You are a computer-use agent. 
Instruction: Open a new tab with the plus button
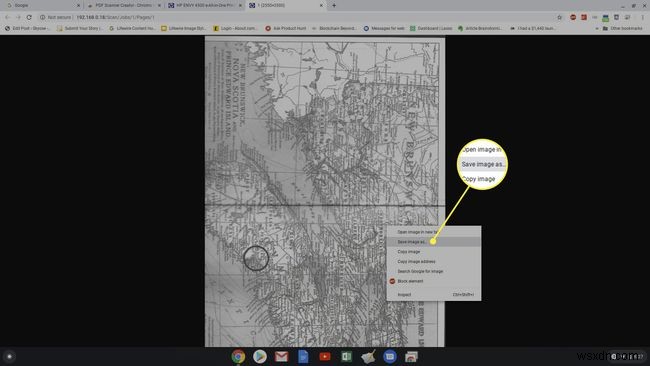pos(334,5)
